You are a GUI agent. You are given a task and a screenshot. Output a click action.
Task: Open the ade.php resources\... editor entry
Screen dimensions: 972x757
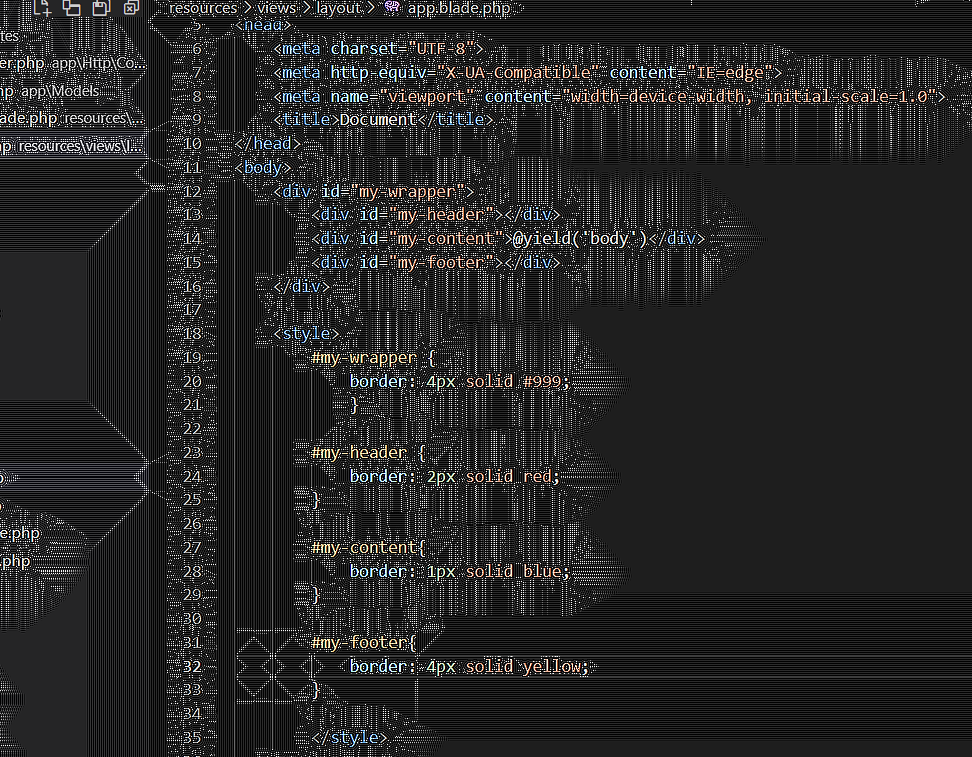point(73,118)
